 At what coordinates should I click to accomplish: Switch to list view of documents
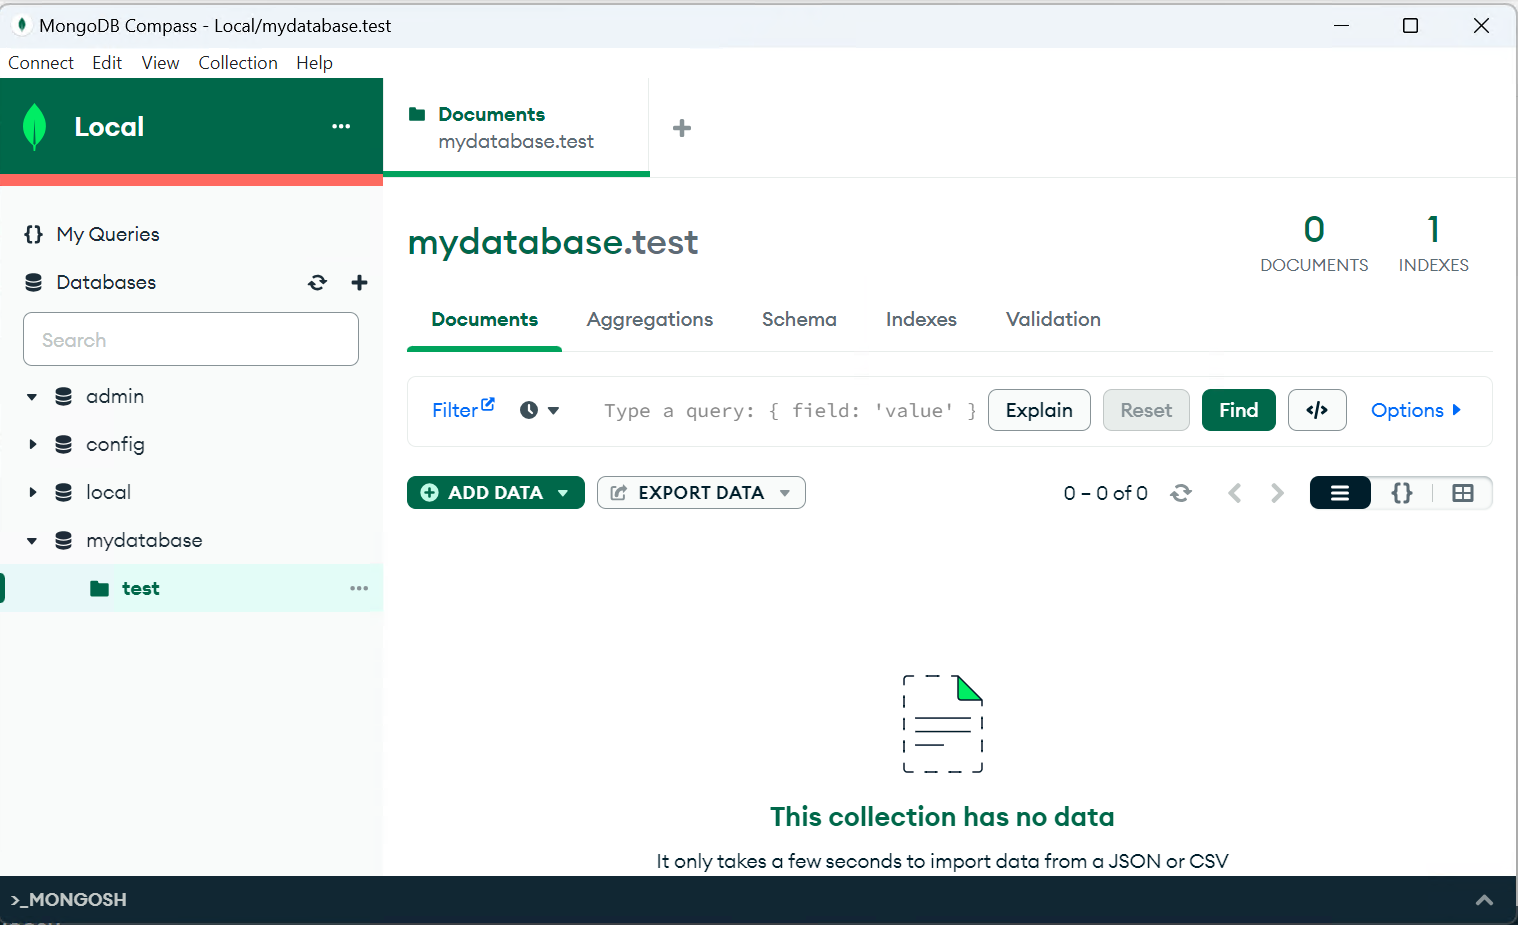coord(1340,493)
